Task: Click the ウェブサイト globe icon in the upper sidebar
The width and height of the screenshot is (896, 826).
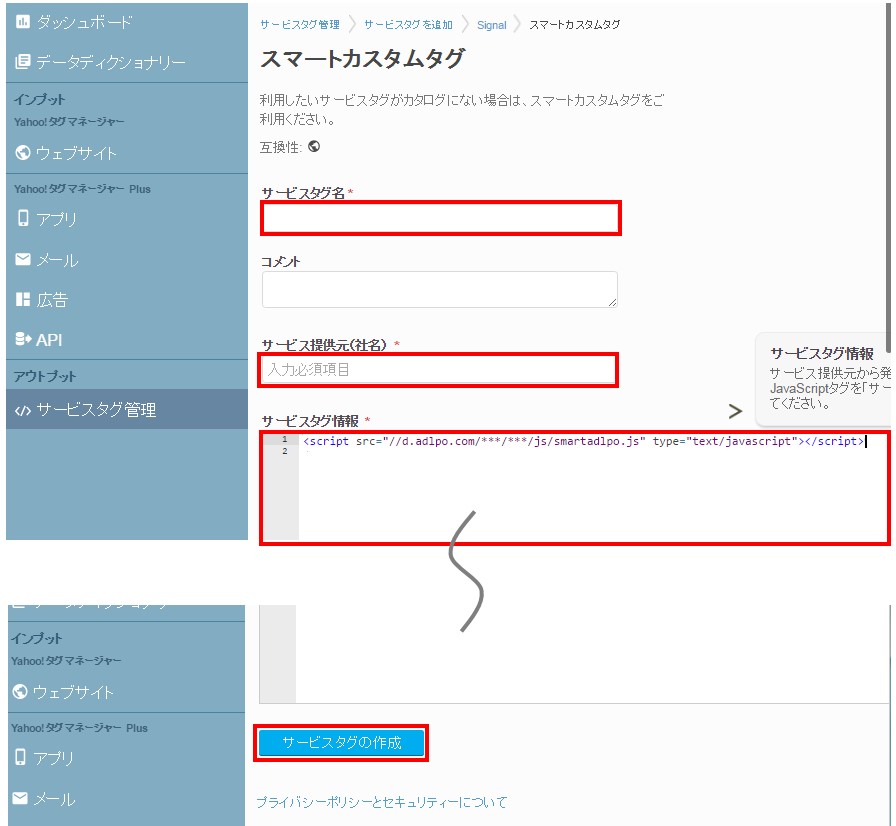Action: click(x=23, y=153)
